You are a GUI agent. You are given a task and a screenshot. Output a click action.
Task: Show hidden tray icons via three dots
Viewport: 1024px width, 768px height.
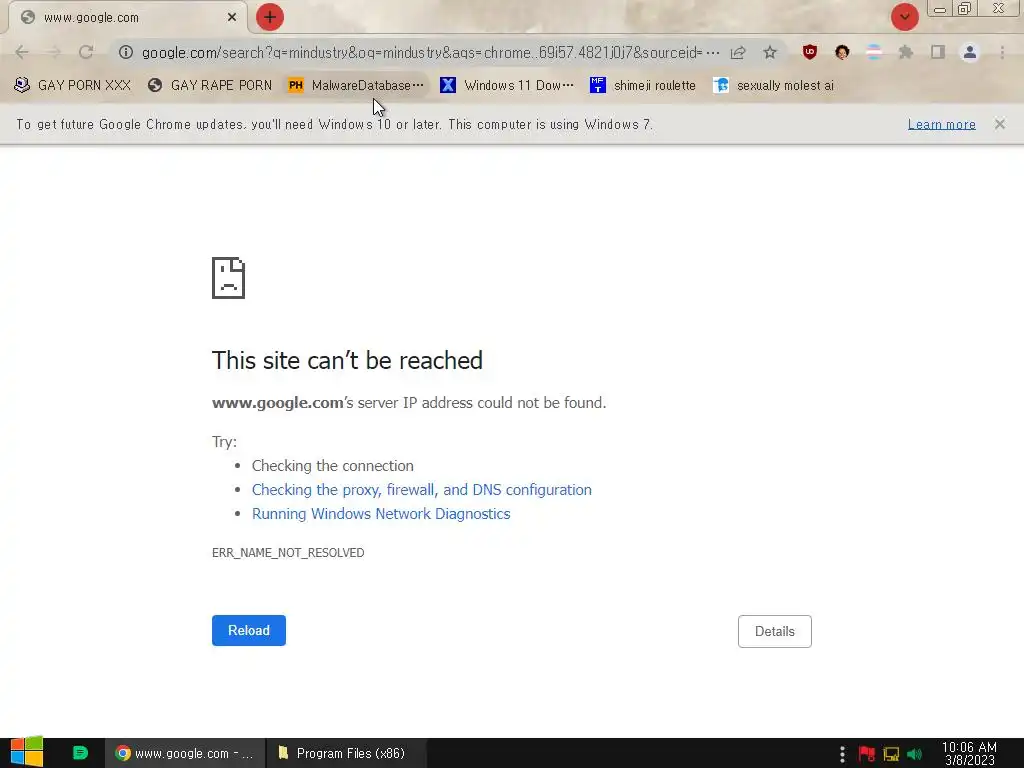tap(842, 754)
